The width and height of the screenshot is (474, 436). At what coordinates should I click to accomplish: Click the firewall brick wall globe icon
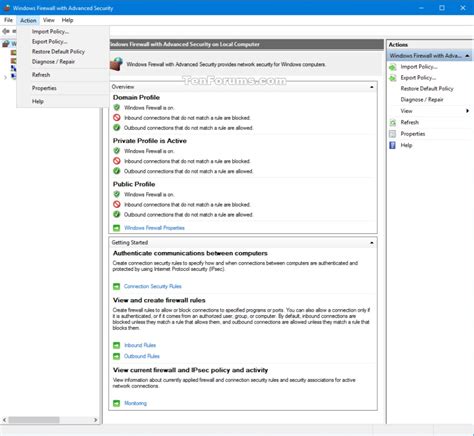(x=117, y=64)
